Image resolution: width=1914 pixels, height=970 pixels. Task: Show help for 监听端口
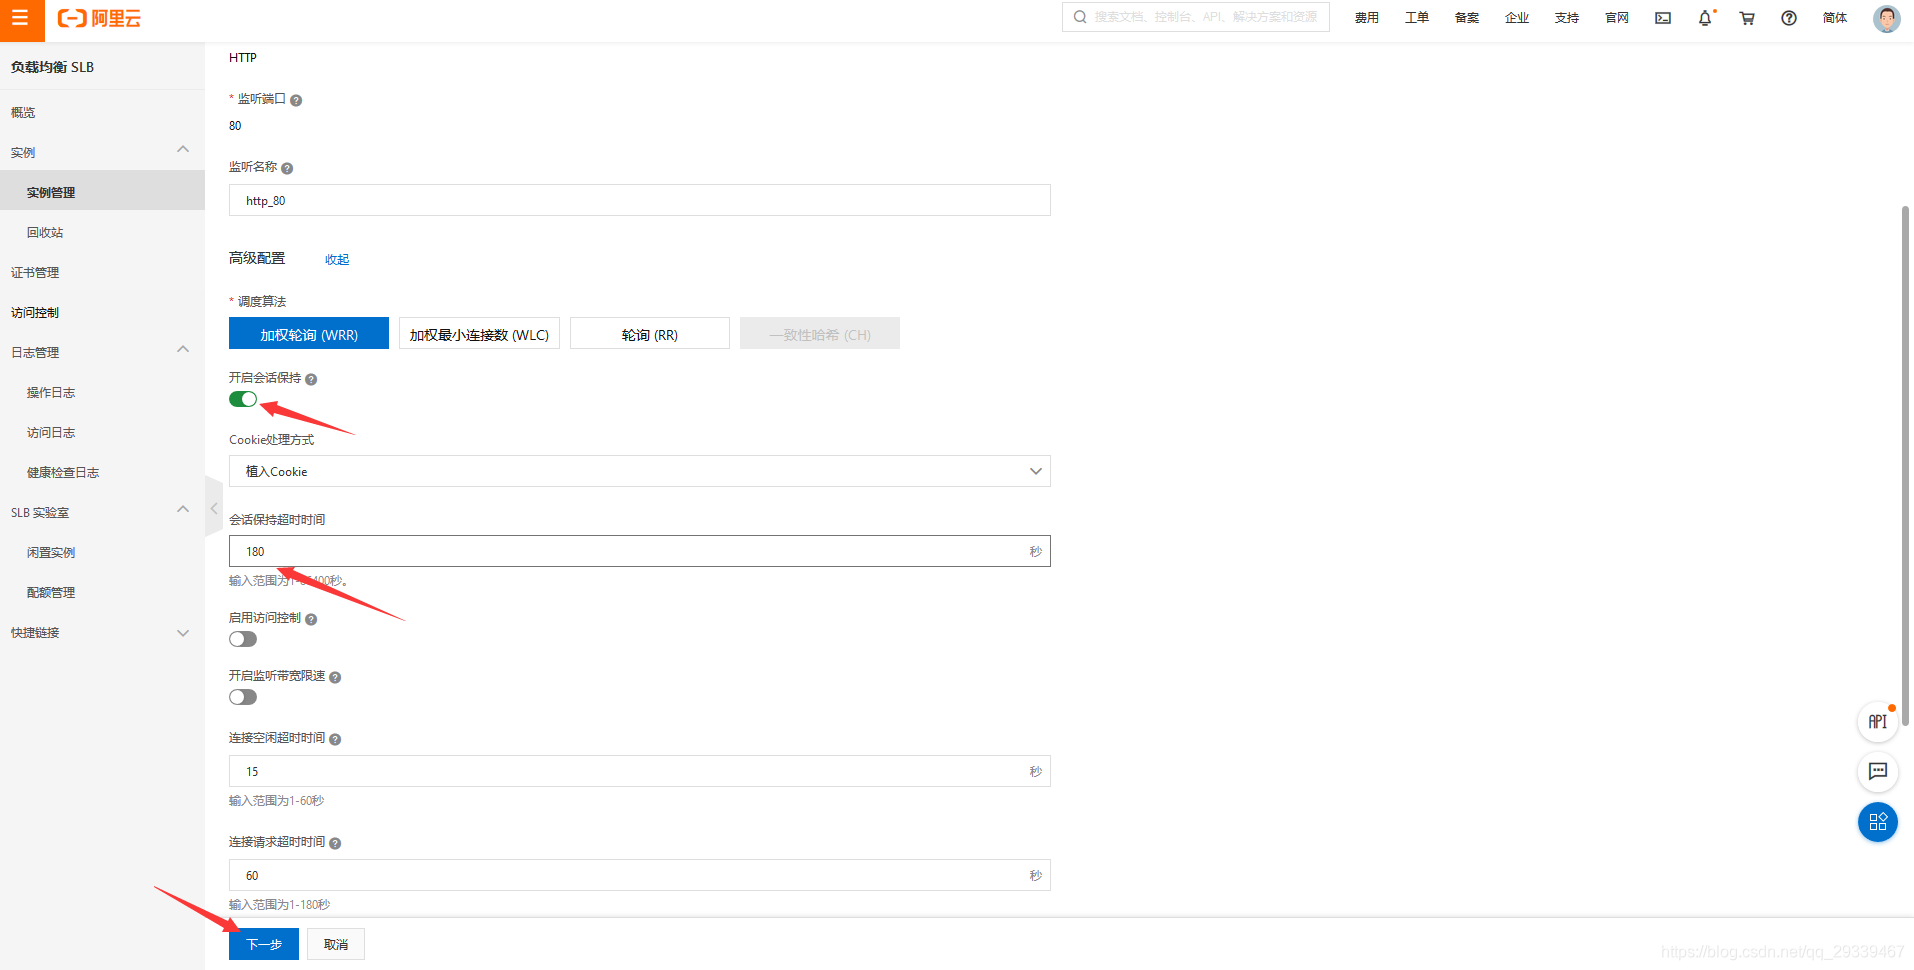296,100
